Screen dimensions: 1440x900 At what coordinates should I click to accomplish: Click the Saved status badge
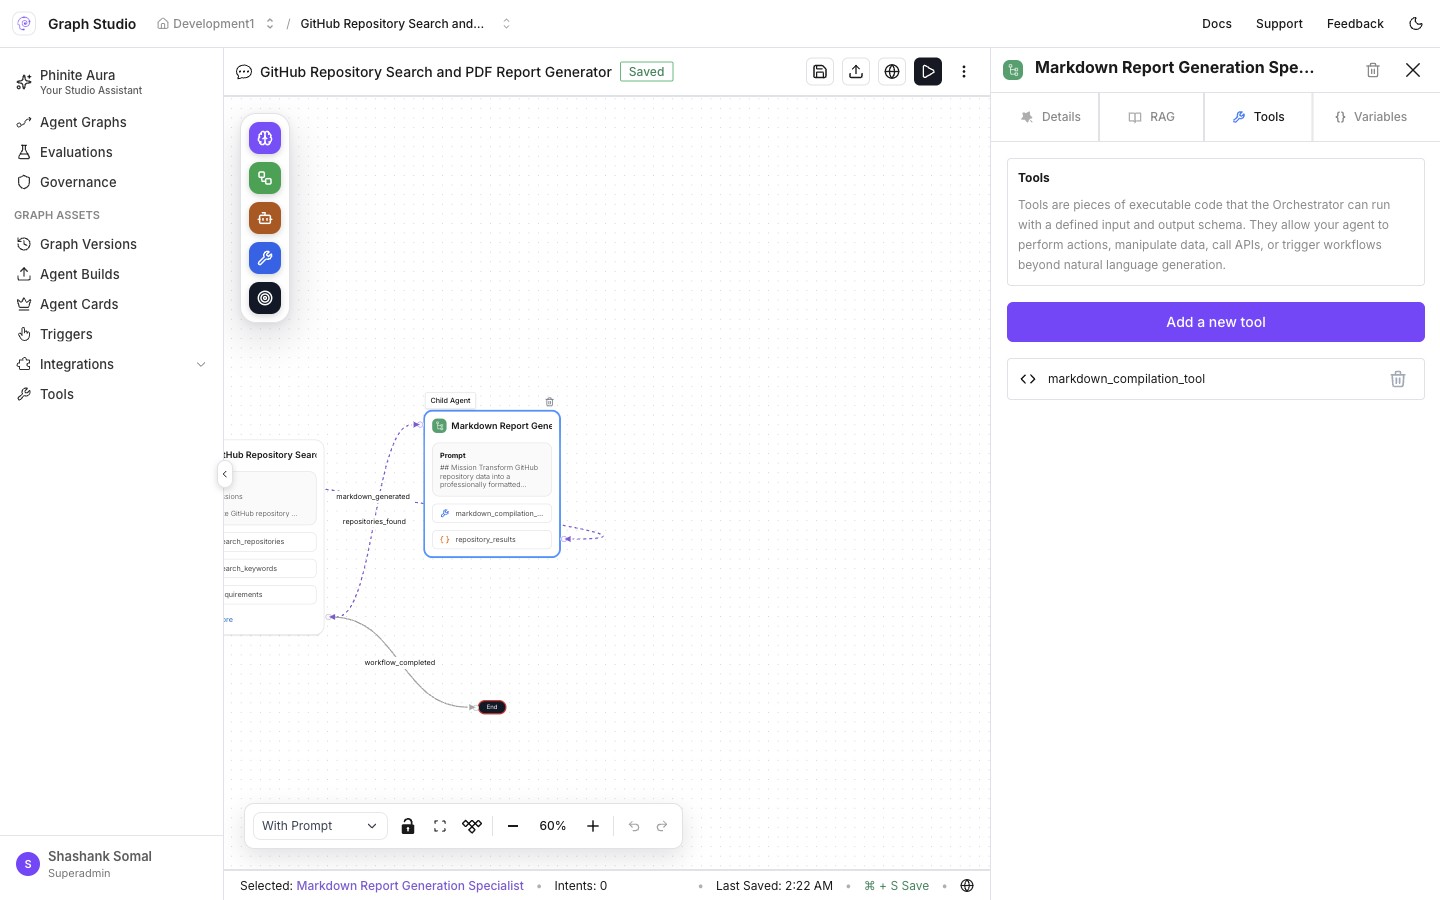coord(647,72)
